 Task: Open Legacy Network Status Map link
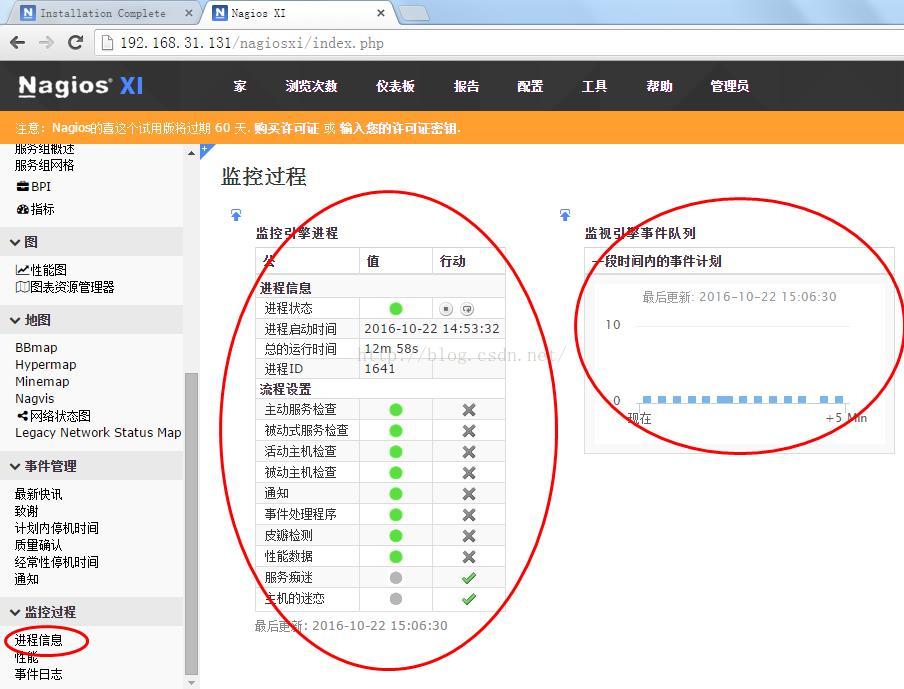coord(98,432)
